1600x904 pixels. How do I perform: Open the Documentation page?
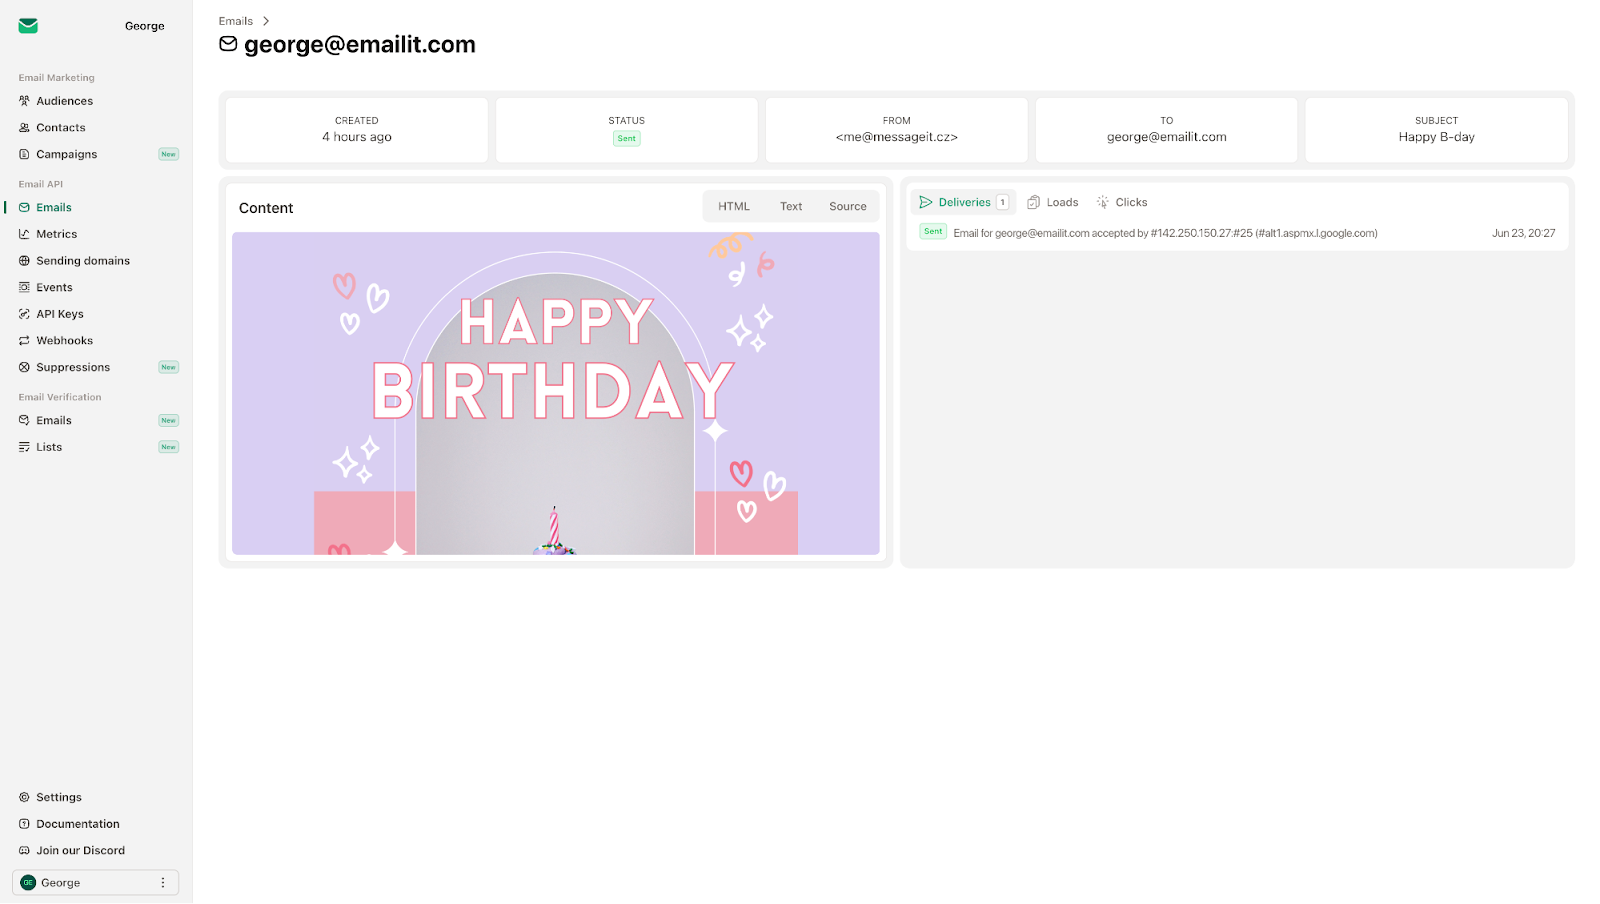[77, 823]
